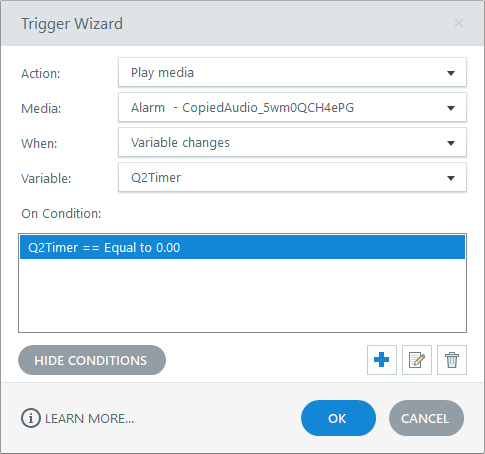Open the Action dropdown showing Play media
485x454 pixels.
pyautogui.click(x=292, y=72)
